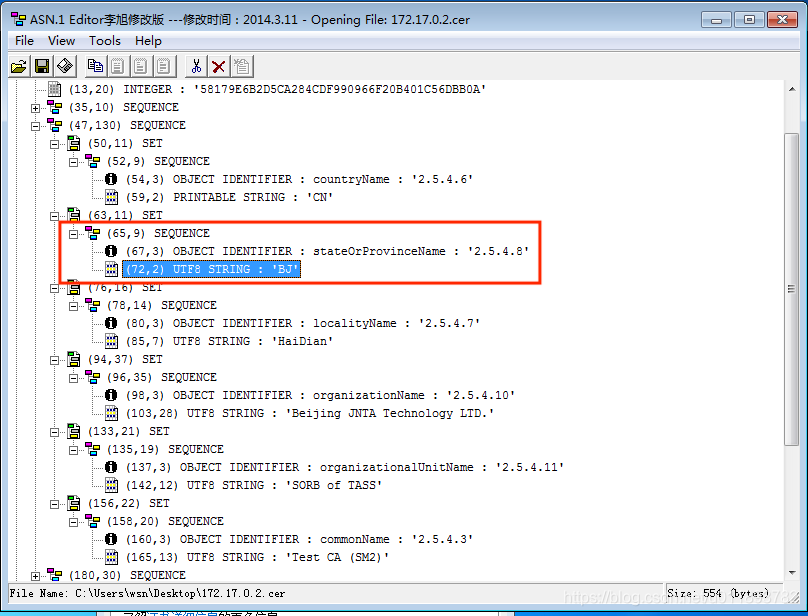The height and width of the screenshot is (616, 808).
Task: Click the info icon beside organizationName
Action: (111, 395)
